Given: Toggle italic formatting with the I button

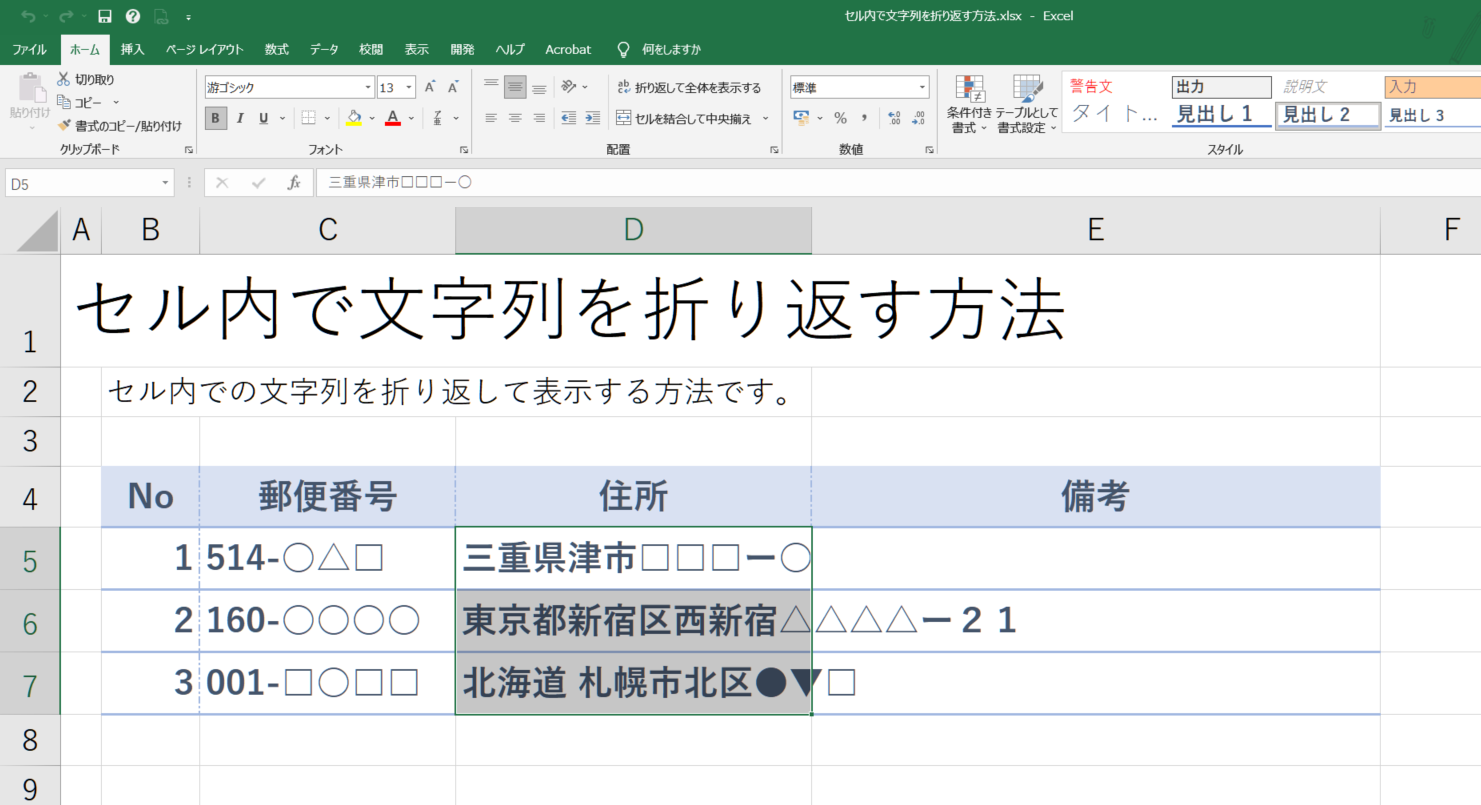Looking at the screenshot, I should click(x=240, y=118).
